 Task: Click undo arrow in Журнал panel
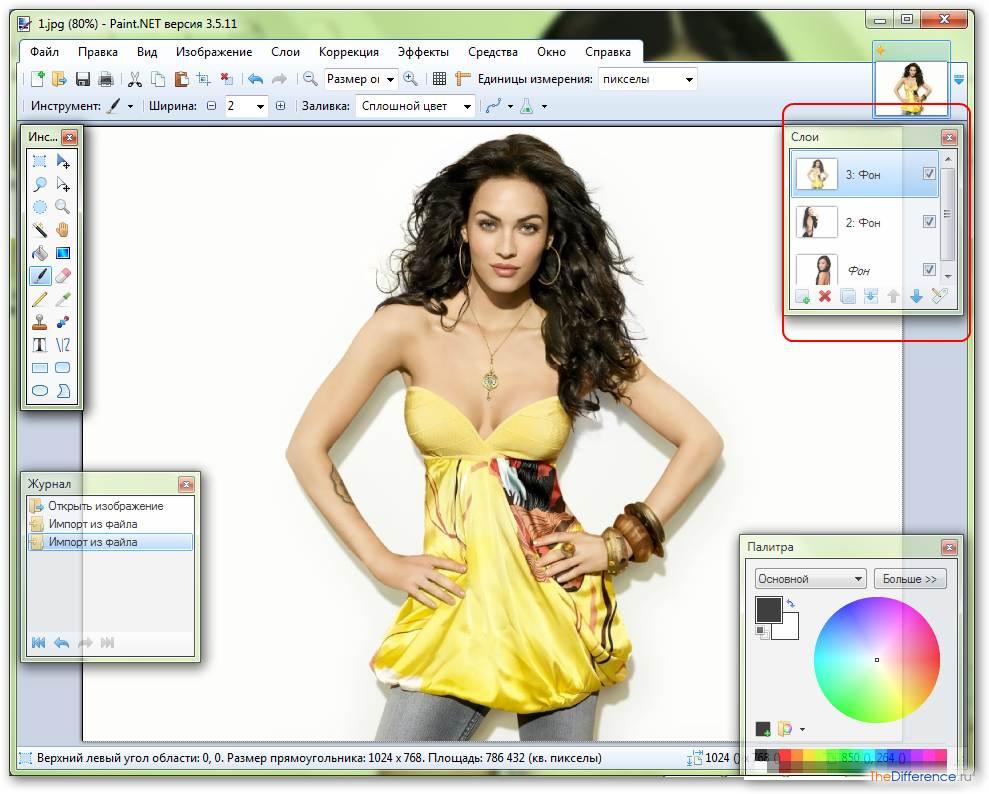tap(62, 643)
